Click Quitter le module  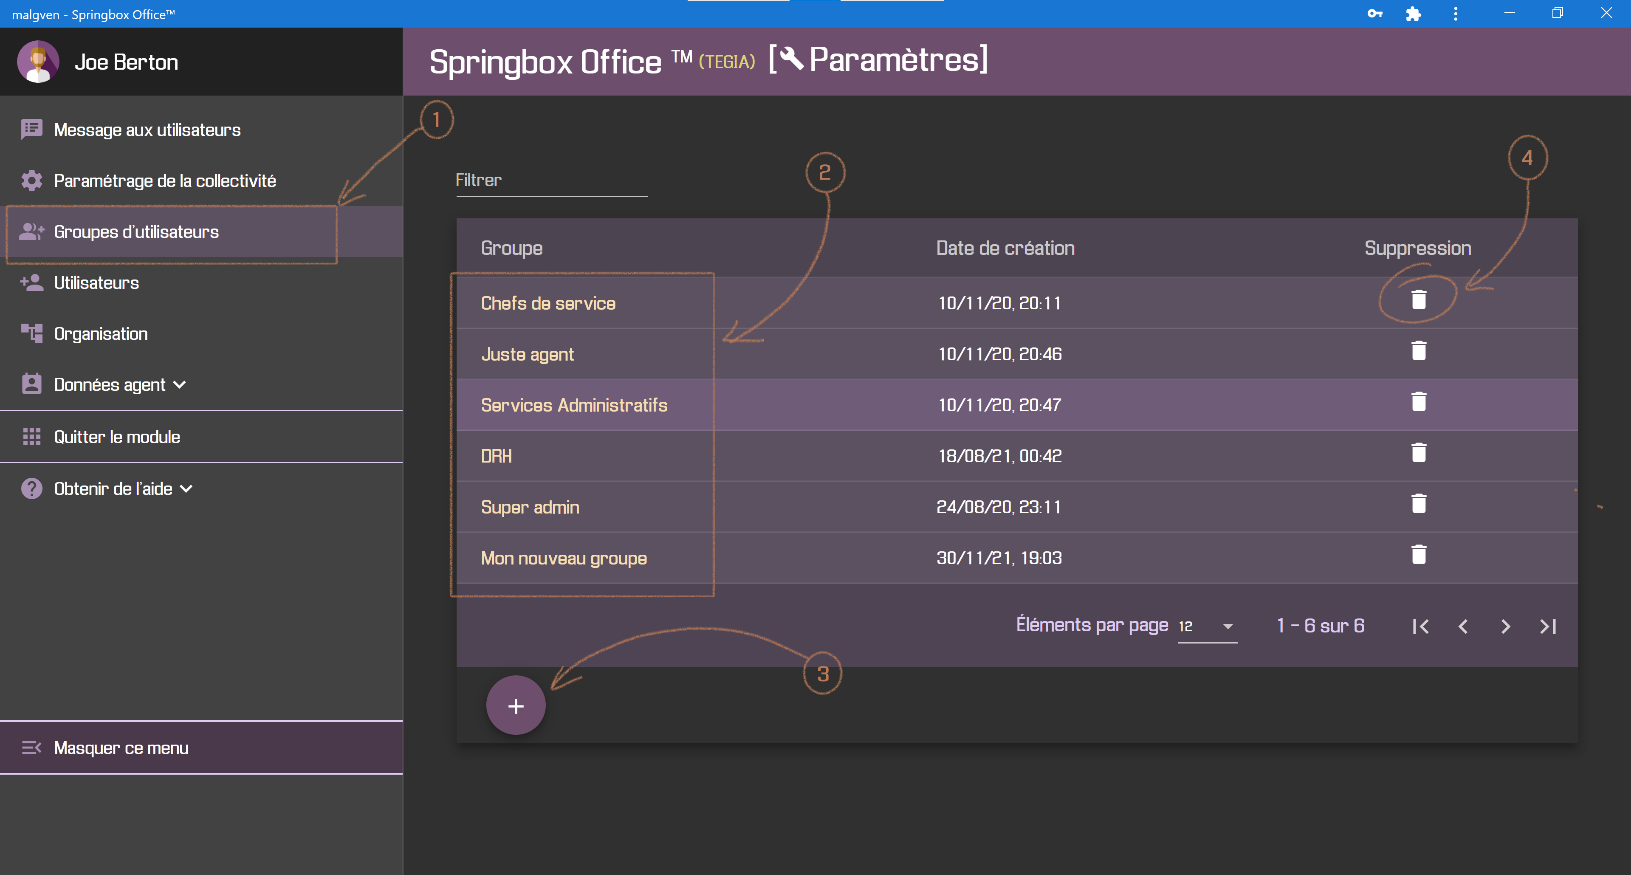(x=201, y=437)
